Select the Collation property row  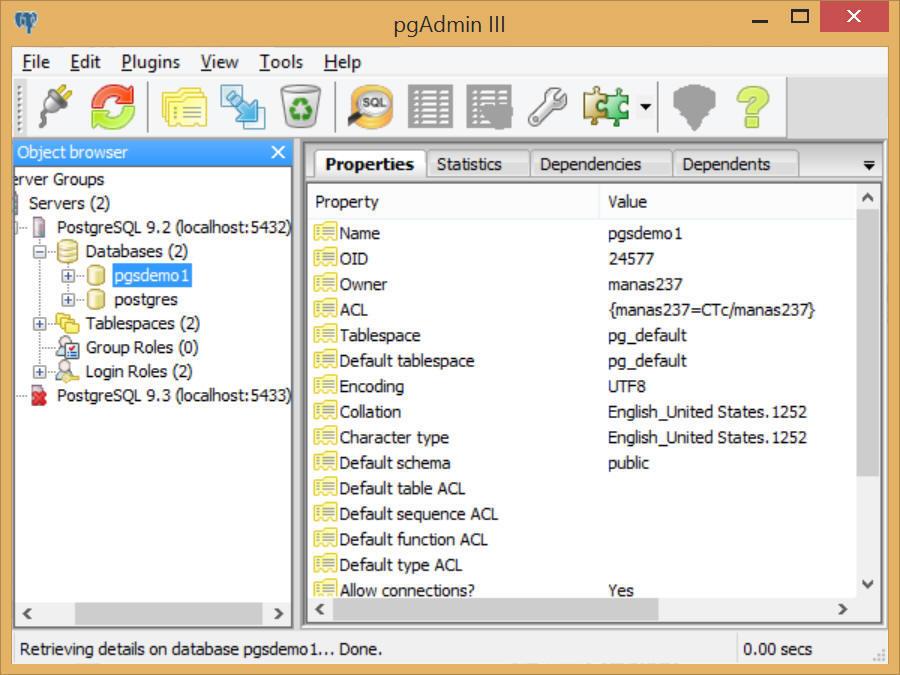click(x=583, y=412)
